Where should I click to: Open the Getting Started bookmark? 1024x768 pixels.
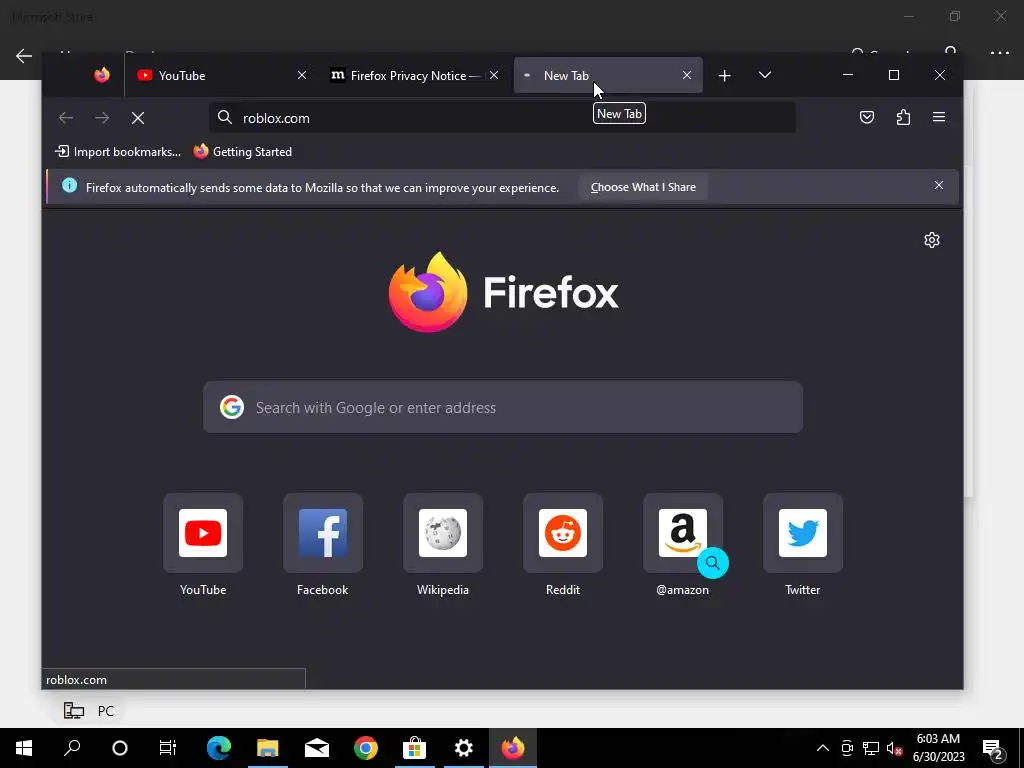tap(243, 152)
